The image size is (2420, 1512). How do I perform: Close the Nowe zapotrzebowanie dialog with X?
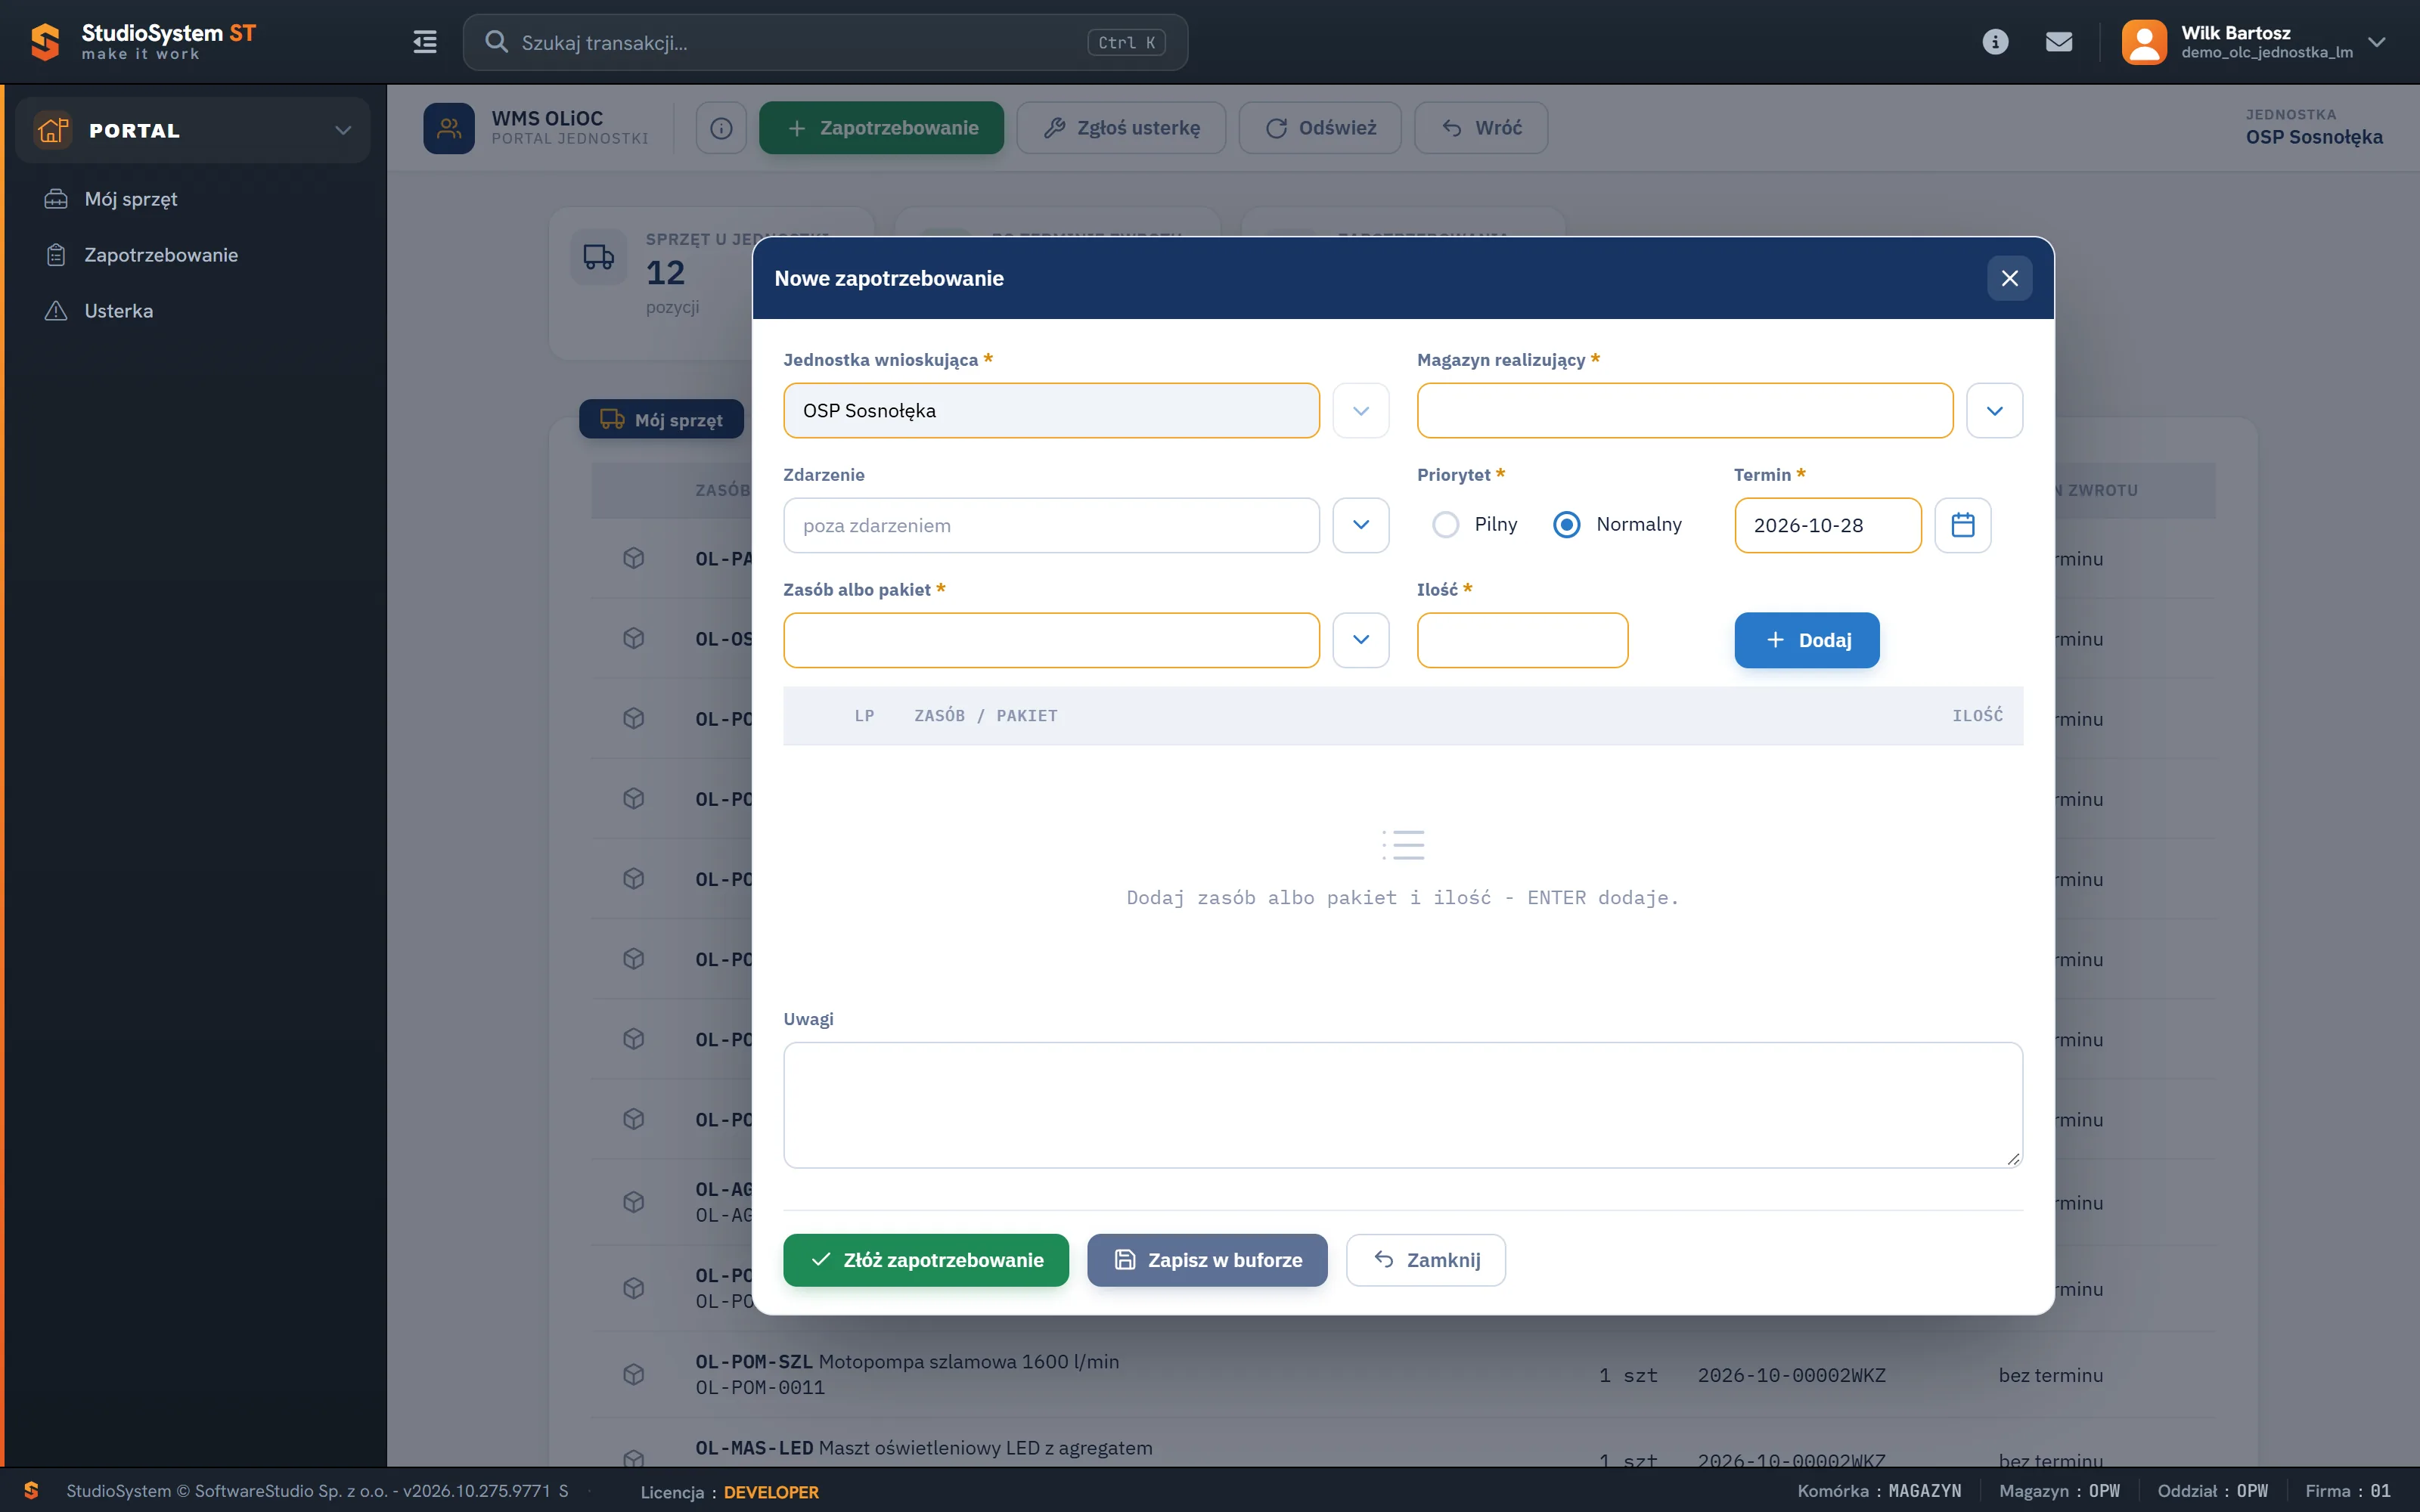[2010, 278]
